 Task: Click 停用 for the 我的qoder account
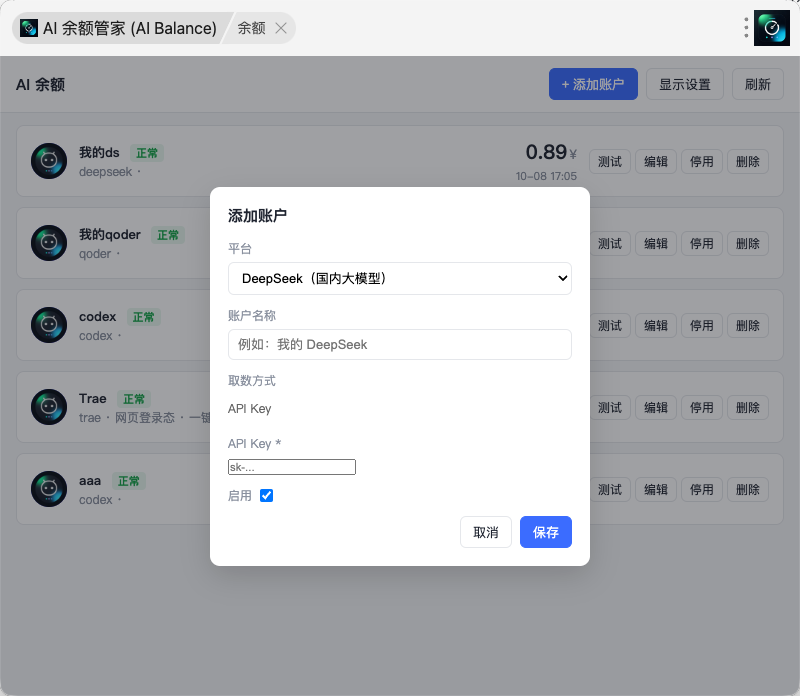[702, 244]
